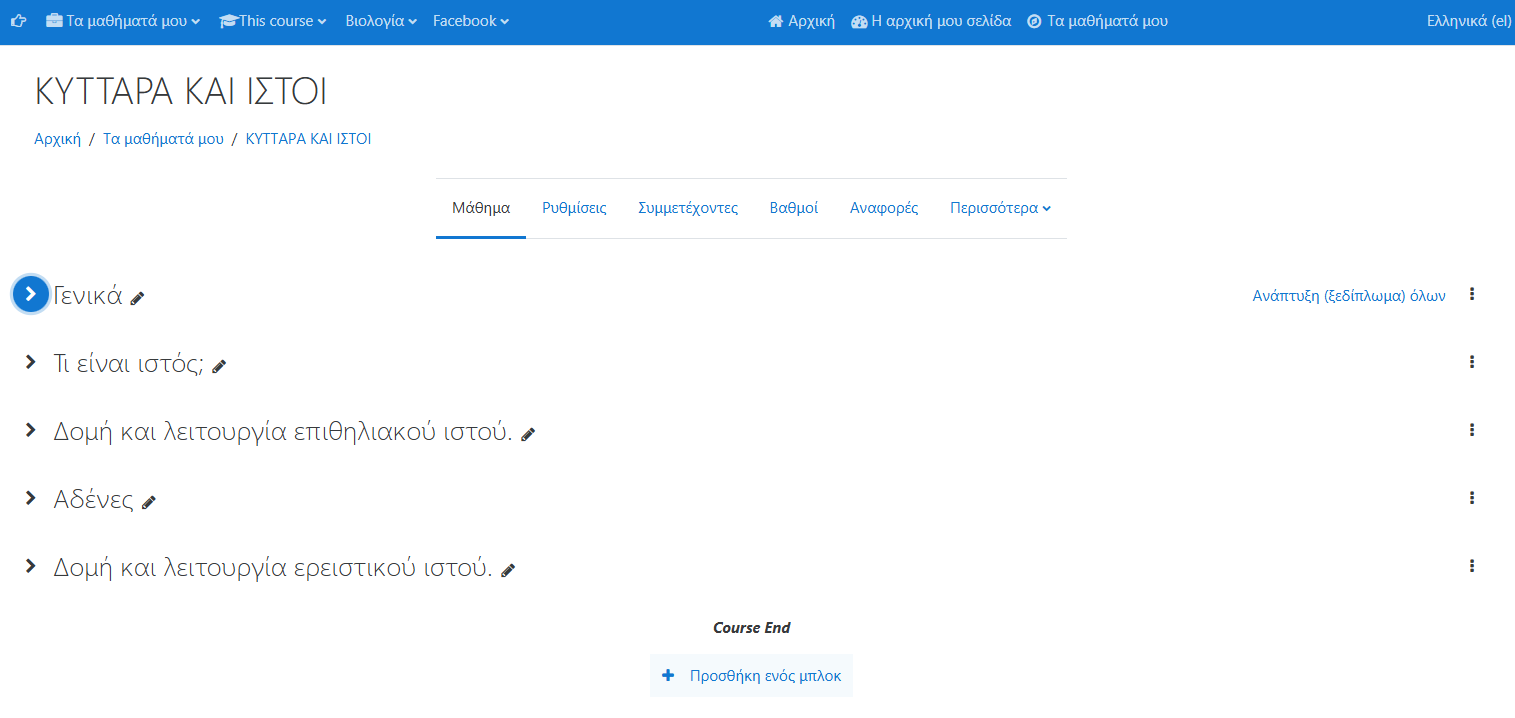
Task: Open the three-dot menu for the Αδένες section
Action: (x=1471, y=498)
